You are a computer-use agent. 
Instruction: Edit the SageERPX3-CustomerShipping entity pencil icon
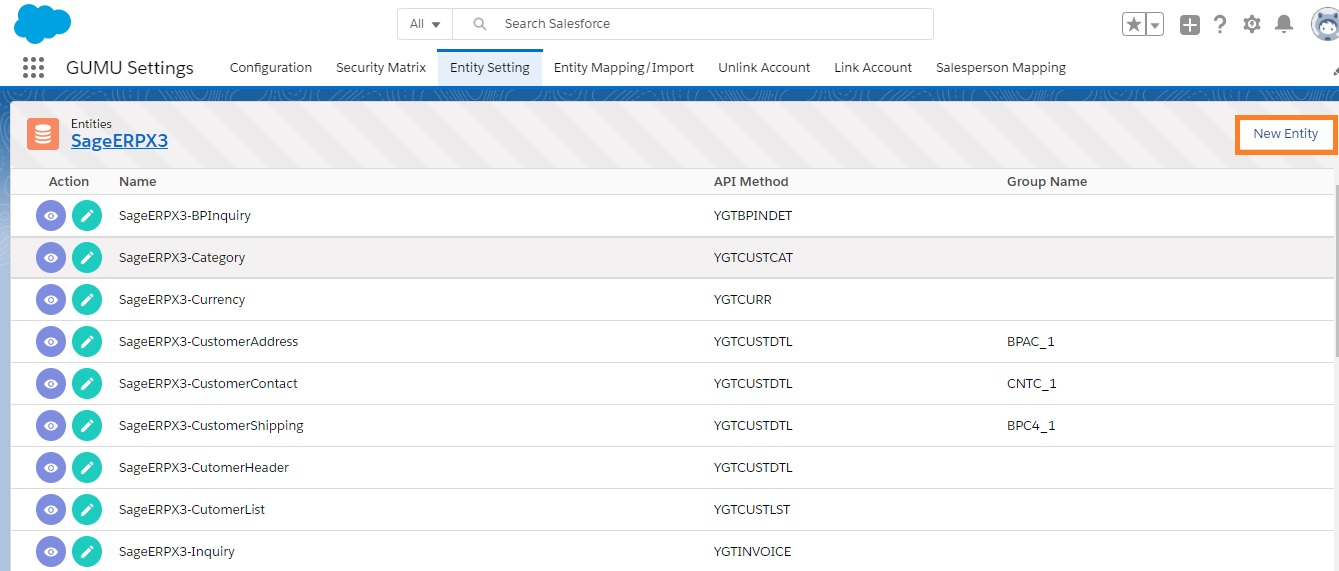87,425
